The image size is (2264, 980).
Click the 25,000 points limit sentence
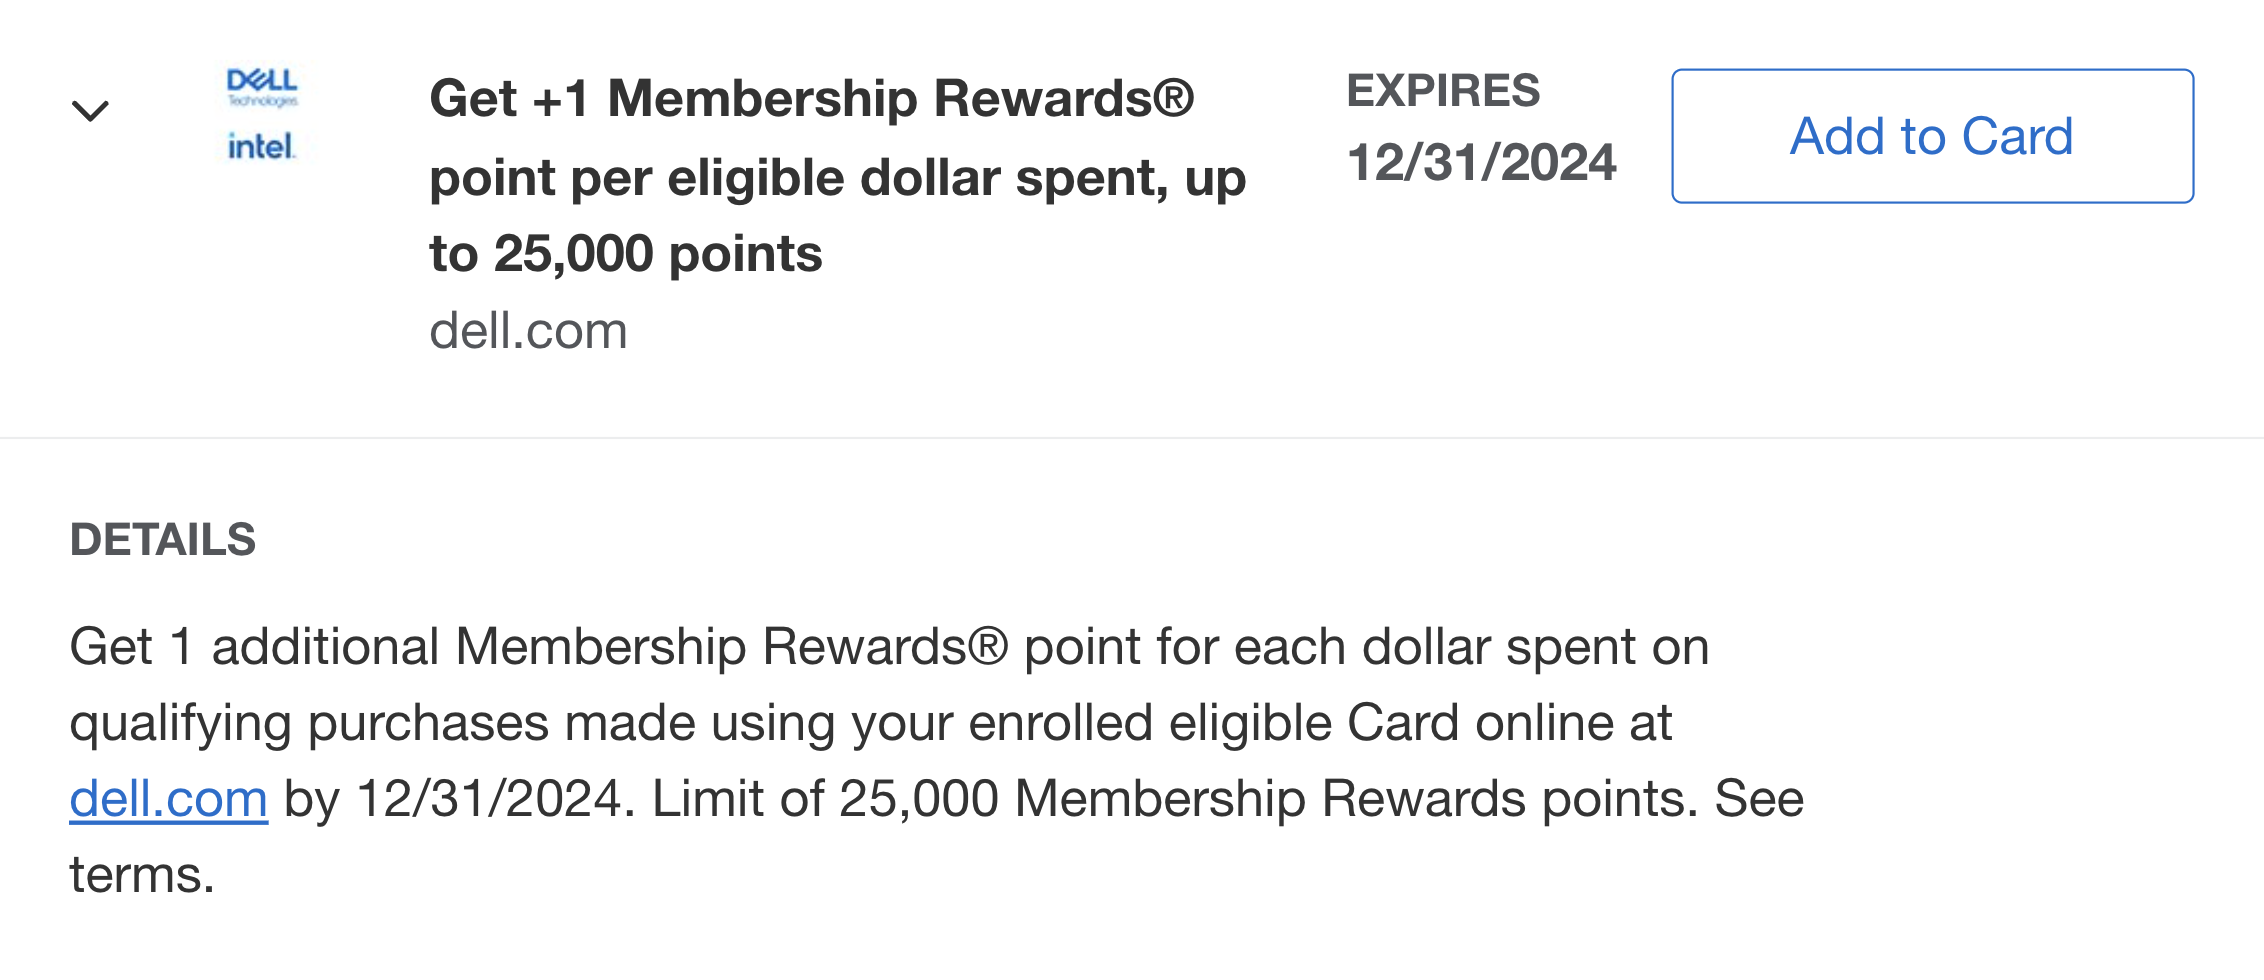pos(1220,799)
